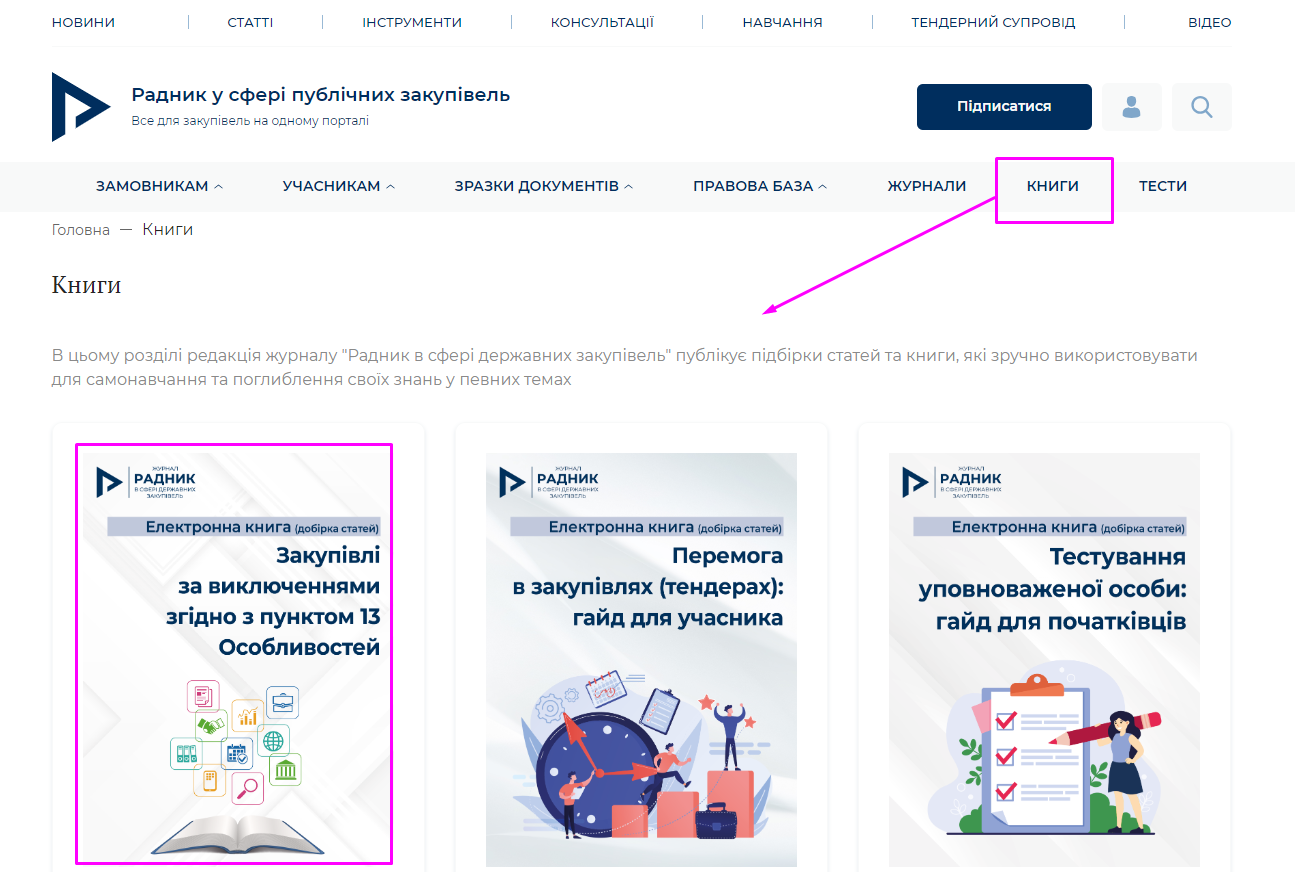Open Тендерний супровід link

tap(993, 22)
